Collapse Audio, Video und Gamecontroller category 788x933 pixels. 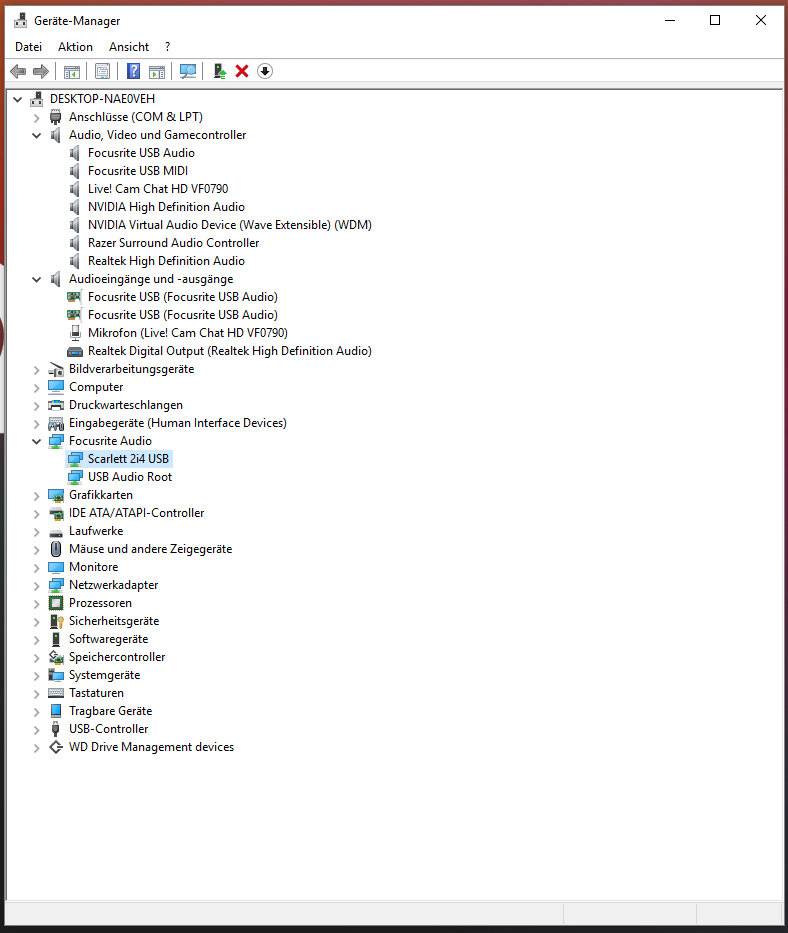36,135
